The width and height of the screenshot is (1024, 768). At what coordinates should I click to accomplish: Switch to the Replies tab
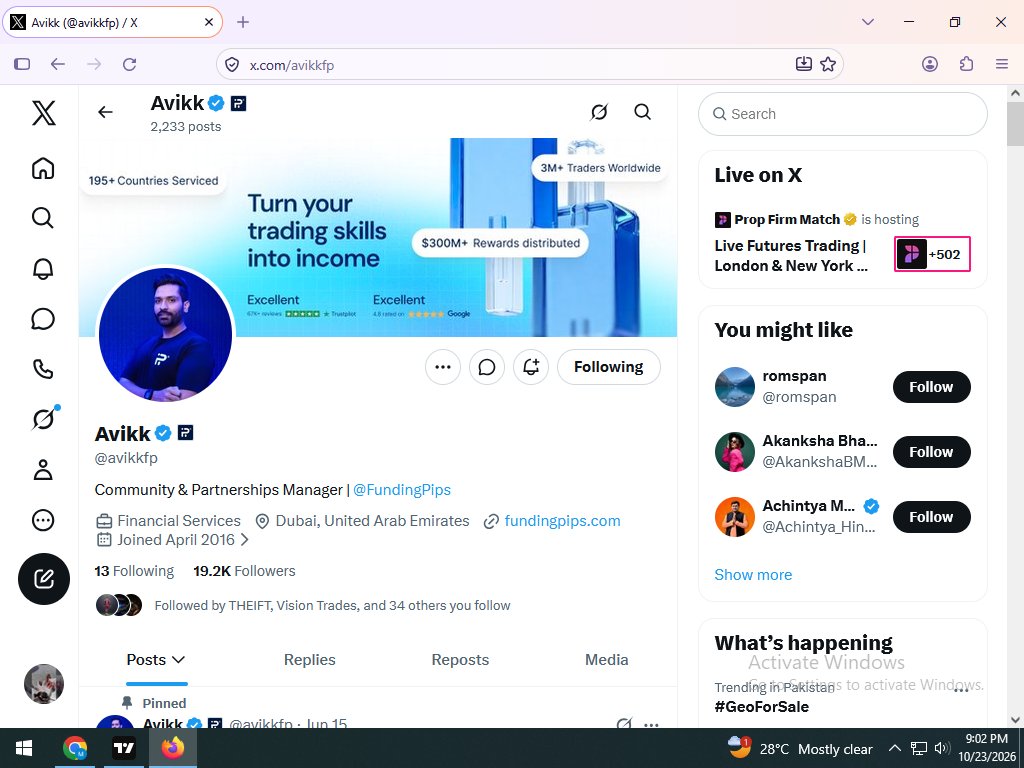[310, 660]
